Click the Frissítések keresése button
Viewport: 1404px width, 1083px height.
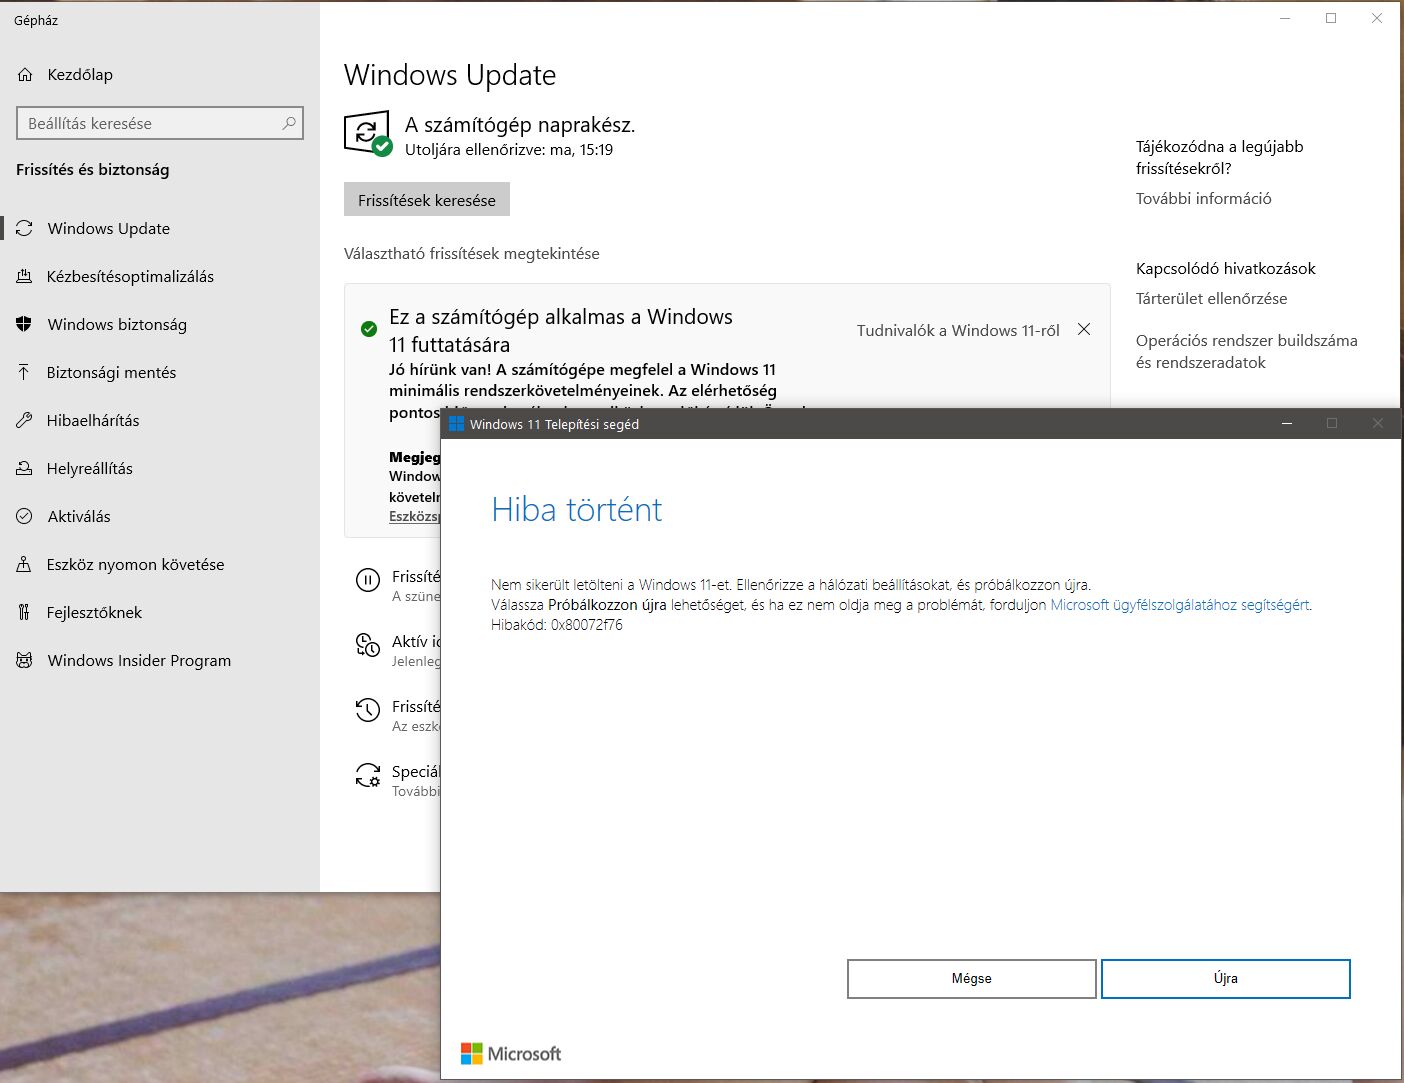pos(427,200)
